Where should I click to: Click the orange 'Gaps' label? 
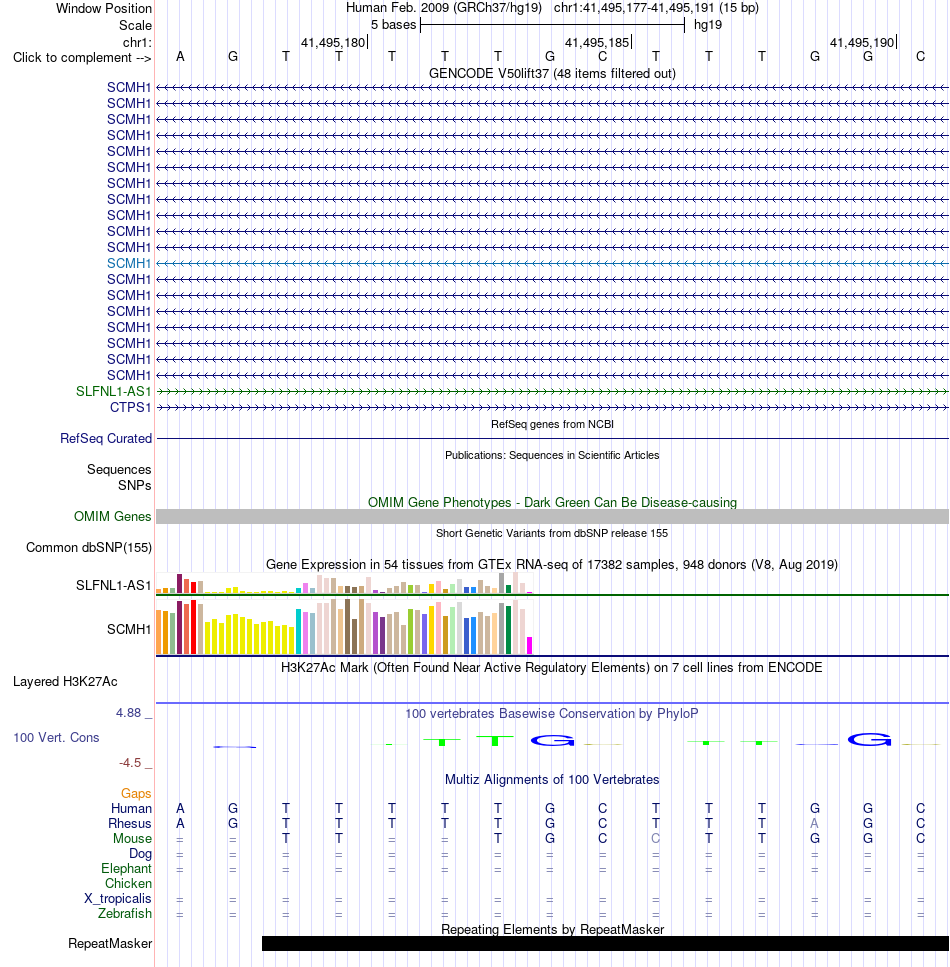136,794
